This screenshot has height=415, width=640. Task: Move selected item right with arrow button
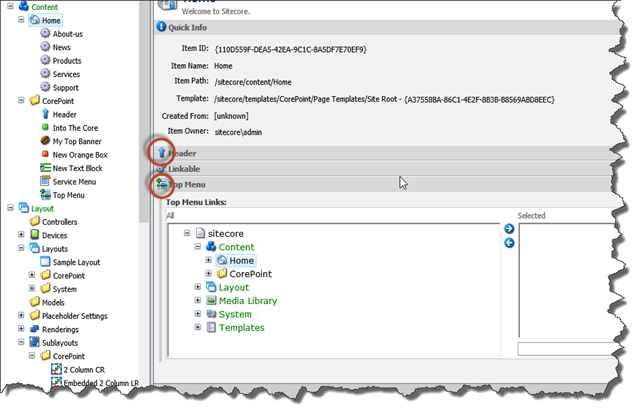[x=509, y=229]
